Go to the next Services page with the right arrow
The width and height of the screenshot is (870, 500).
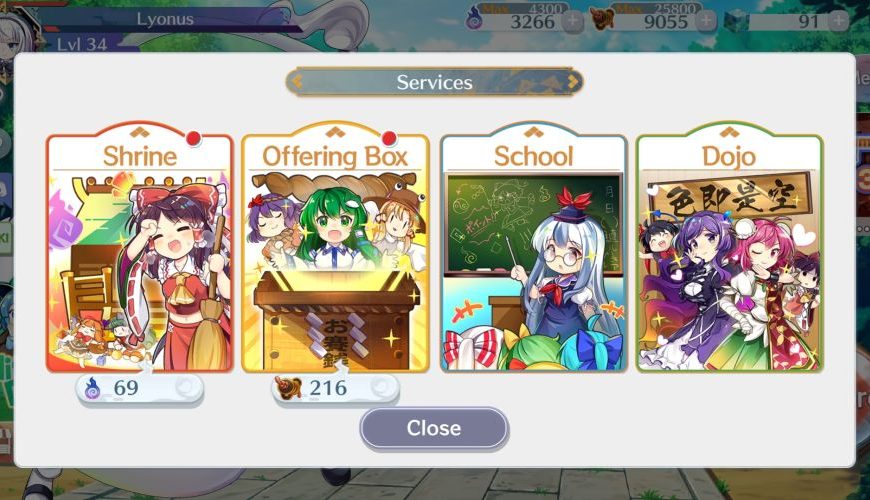coord(573,82)
